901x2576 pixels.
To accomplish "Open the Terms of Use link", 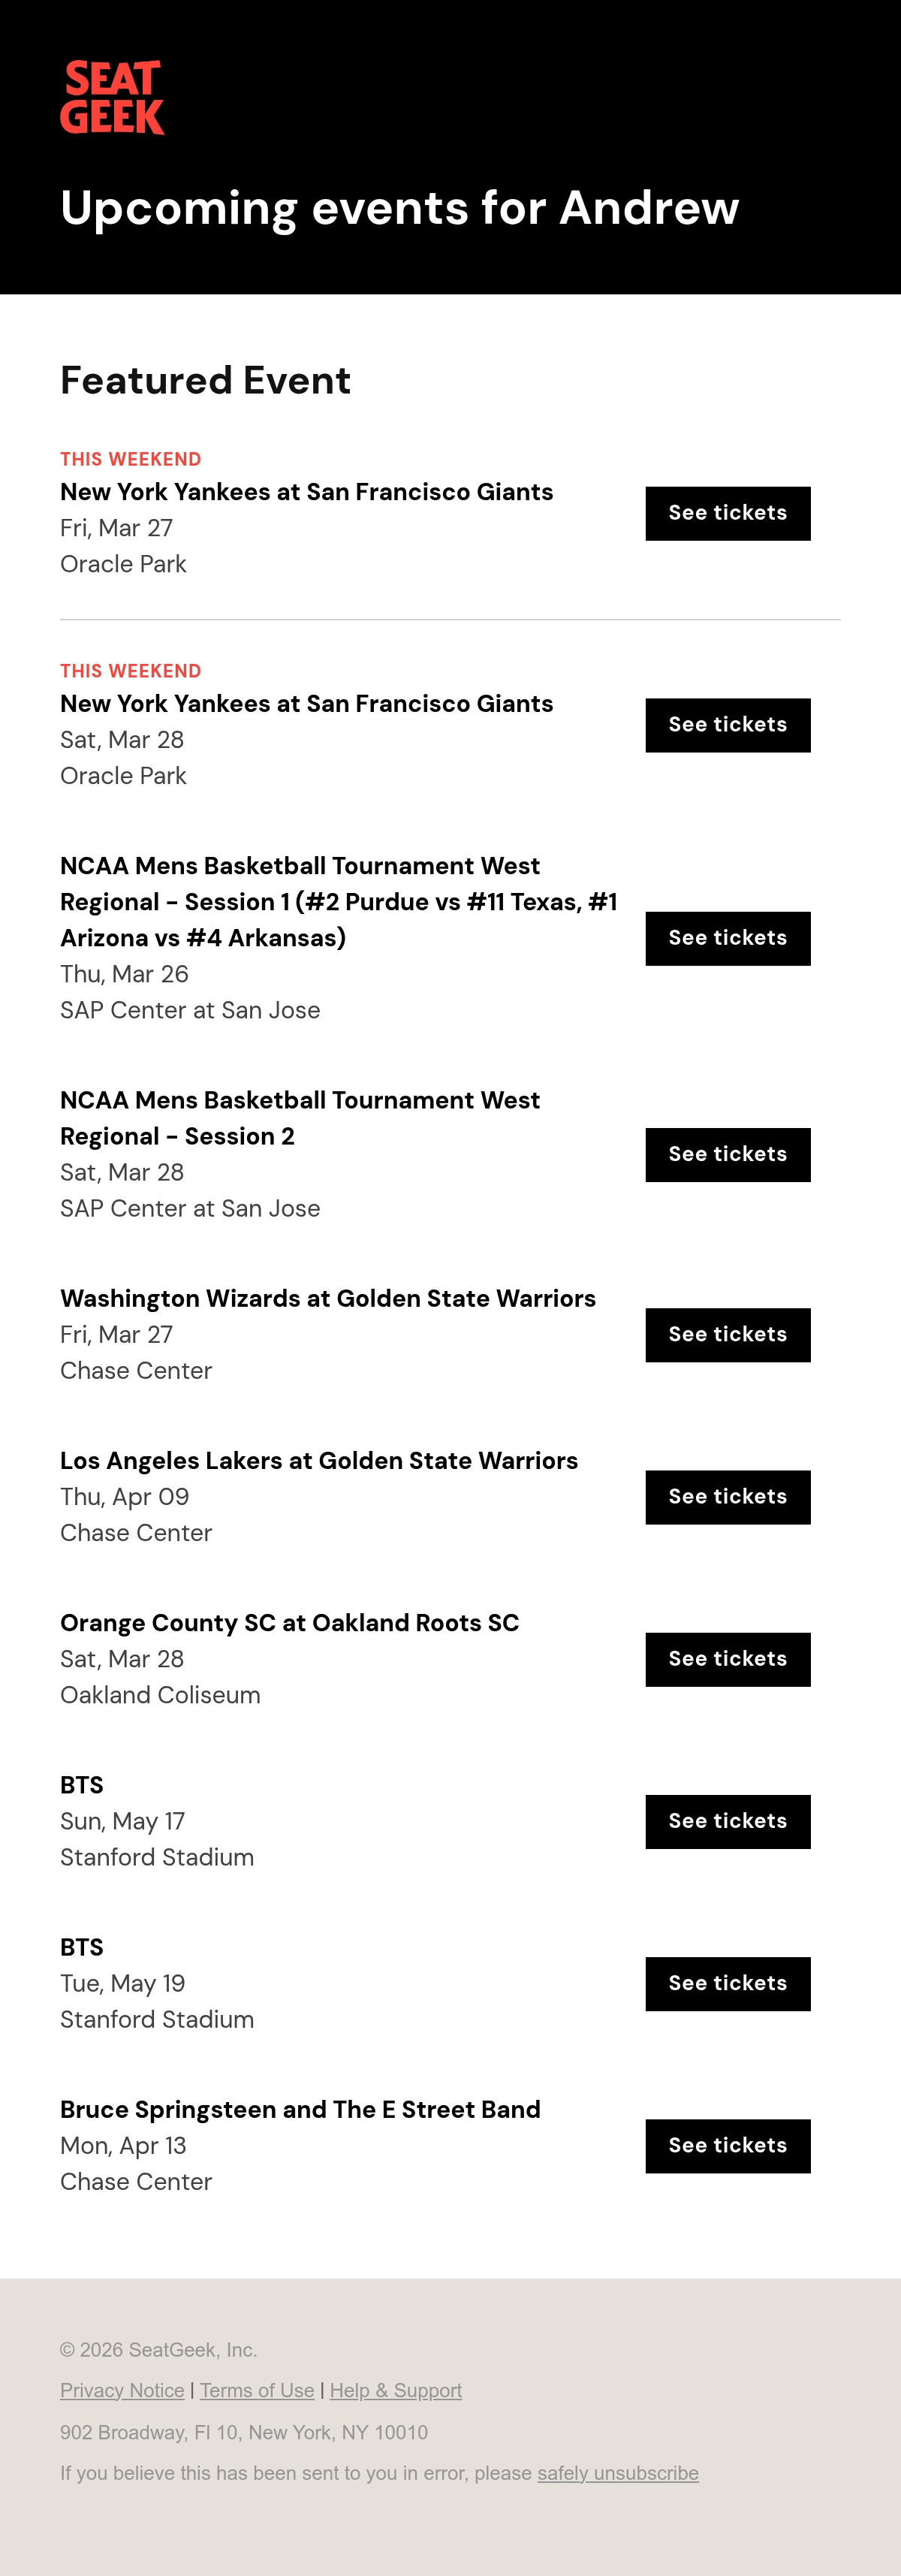I will [x=257, y=2390].
